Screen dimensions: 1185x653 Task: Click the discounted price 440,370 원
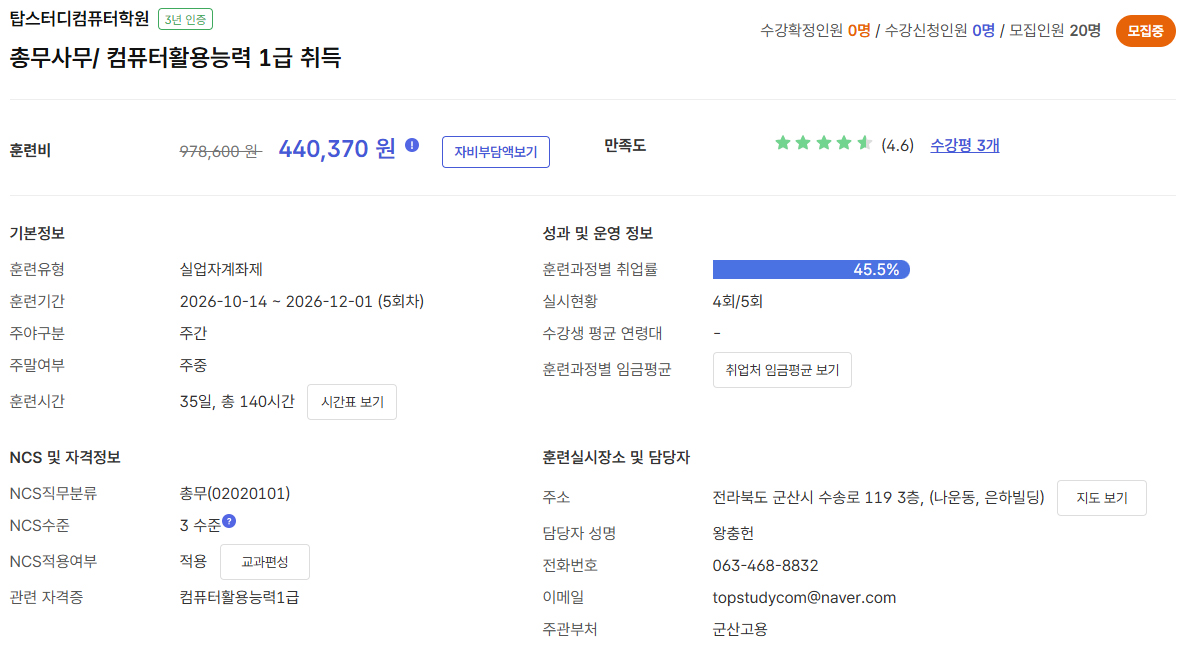pyautogui.click(x=337, y=148)
